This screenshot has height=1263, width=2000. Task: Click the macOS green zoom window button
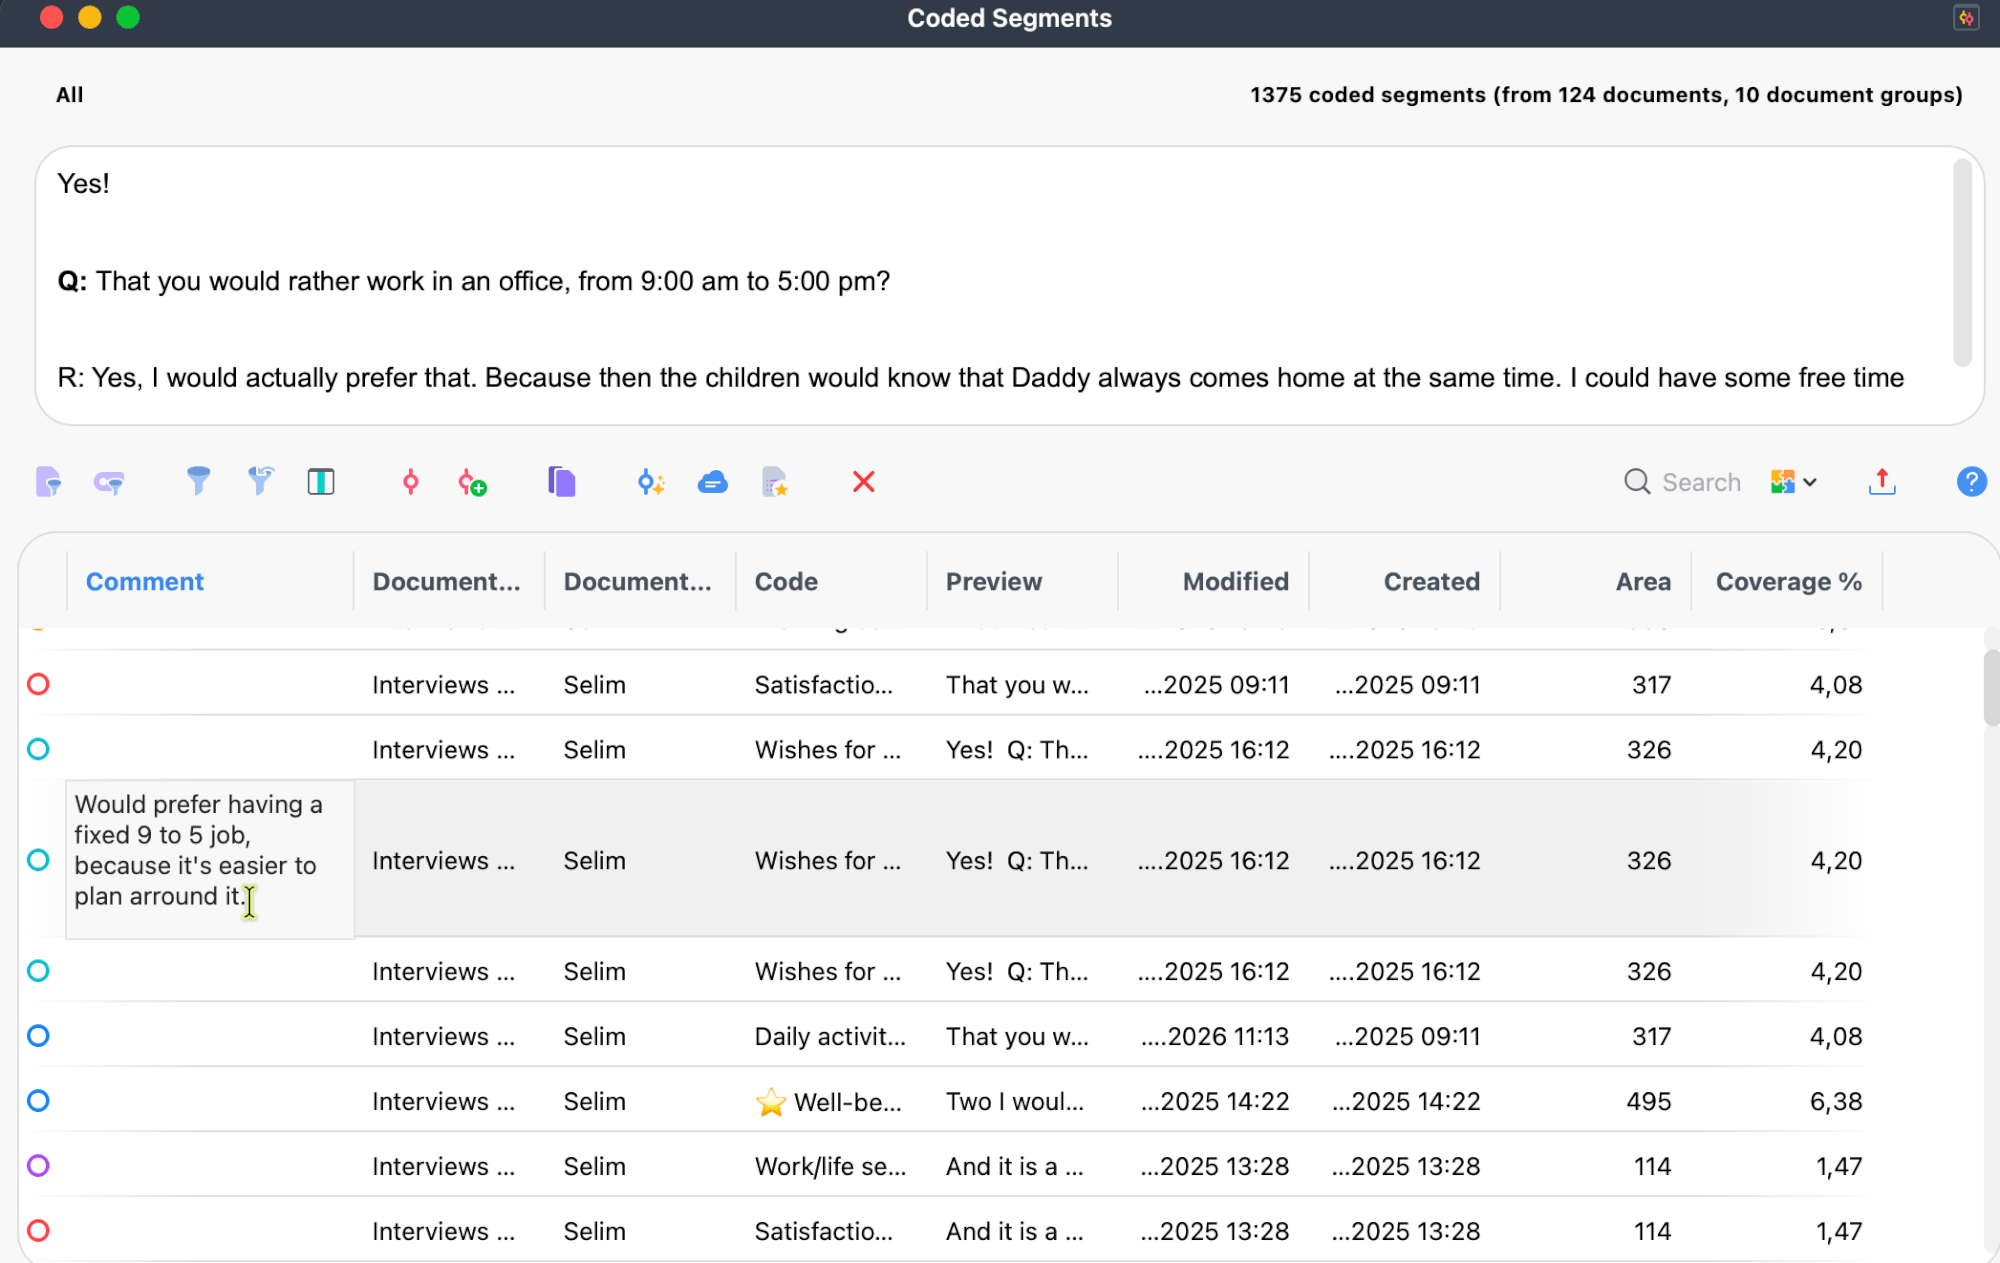(x=128, y=18)
